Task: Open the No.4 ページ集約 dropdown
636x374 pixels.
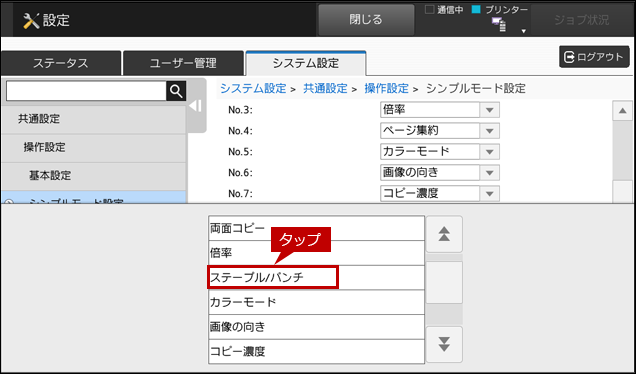Action: tap(440, 131)
